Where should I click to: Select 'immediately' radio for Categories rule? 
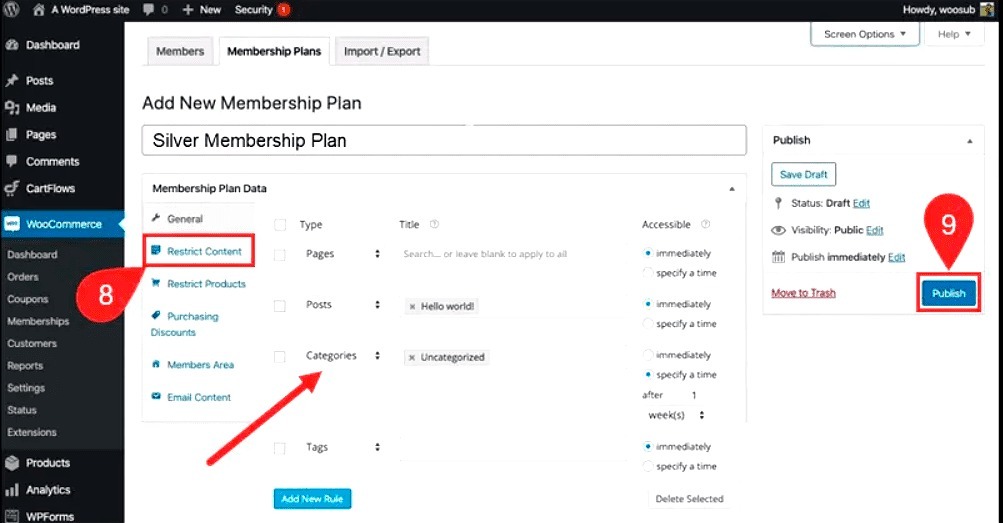pos(648,355)
